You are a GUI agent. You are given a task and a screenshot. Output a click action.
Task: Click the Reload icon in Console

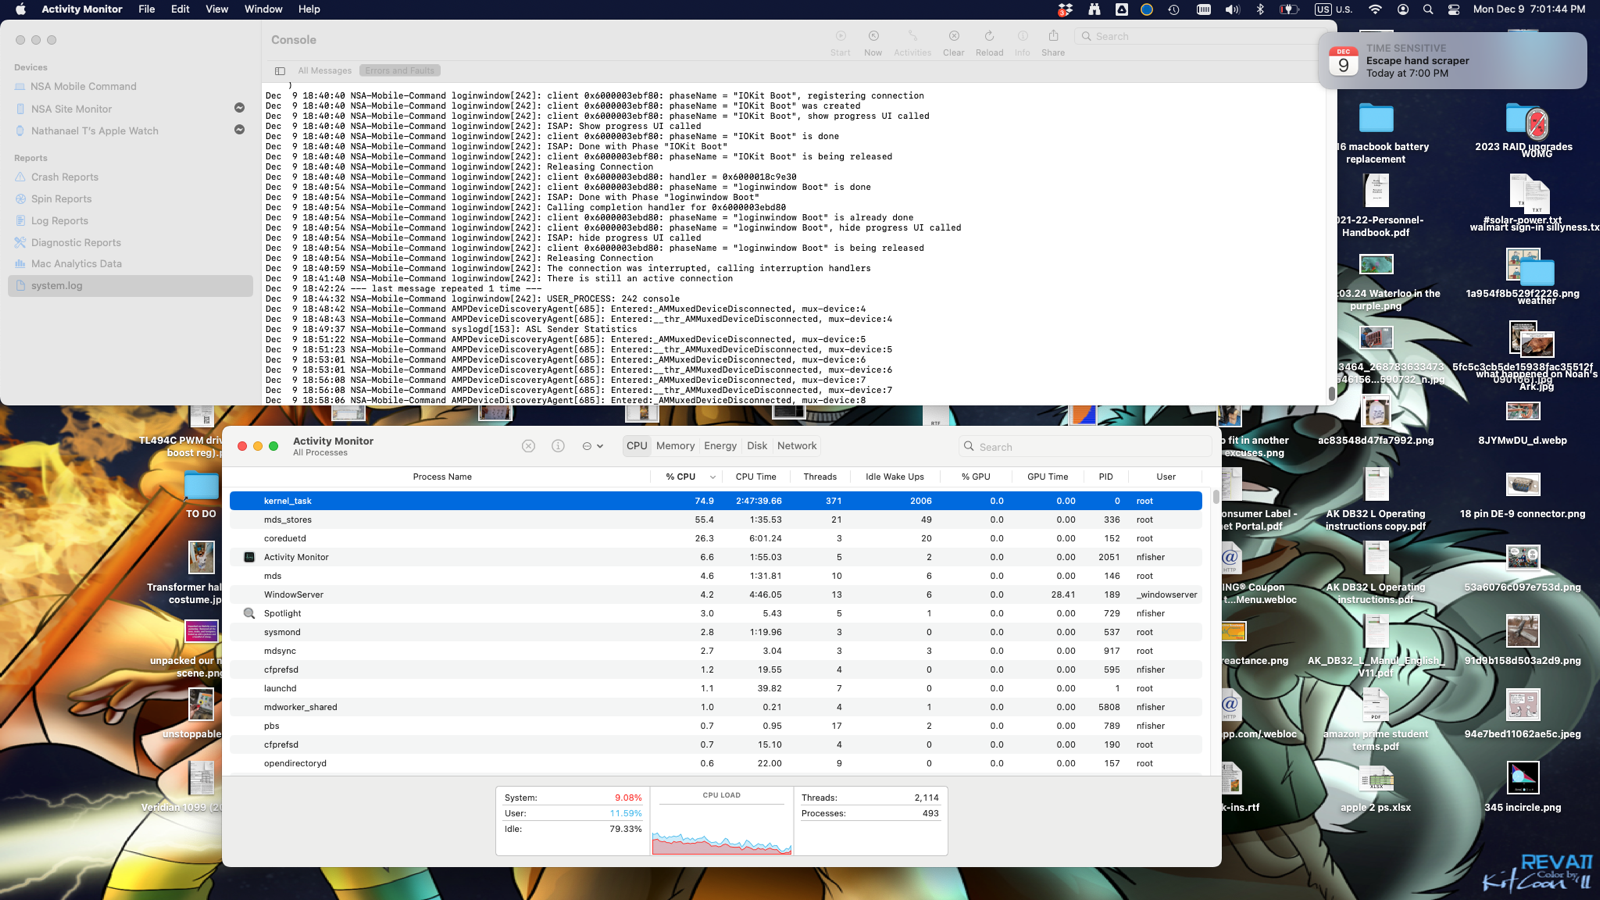click(989, 37)
